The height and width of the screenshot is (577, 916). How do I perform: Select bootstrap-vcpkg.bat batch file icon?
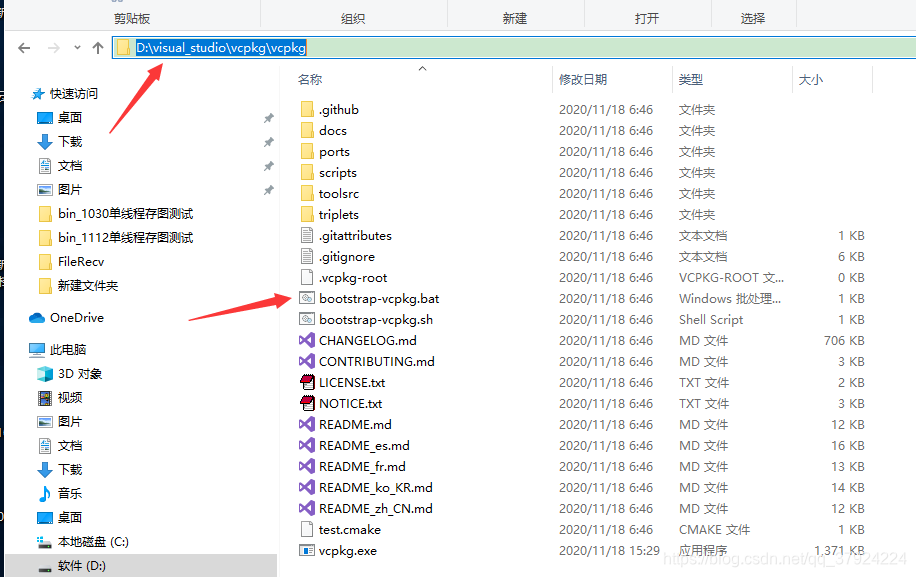[307, 298]
